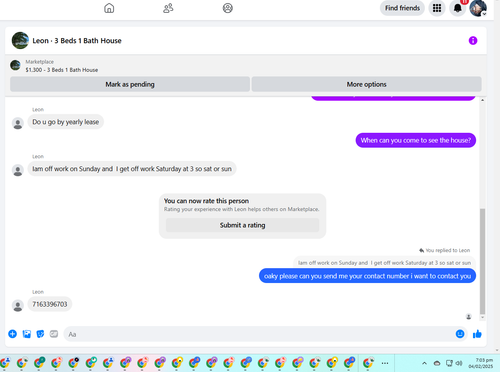Click the chat scrollbar thumb
The image size is (500, 372).
(482, 261)
